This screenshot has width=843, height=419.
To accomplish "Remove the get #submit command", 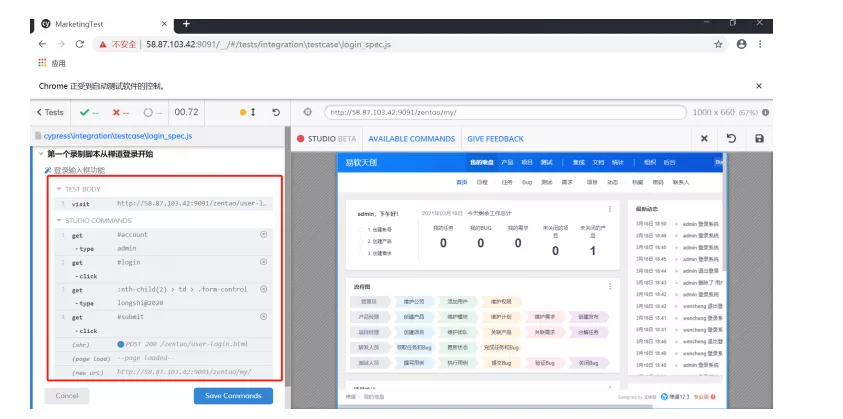I will coord(263,316).
